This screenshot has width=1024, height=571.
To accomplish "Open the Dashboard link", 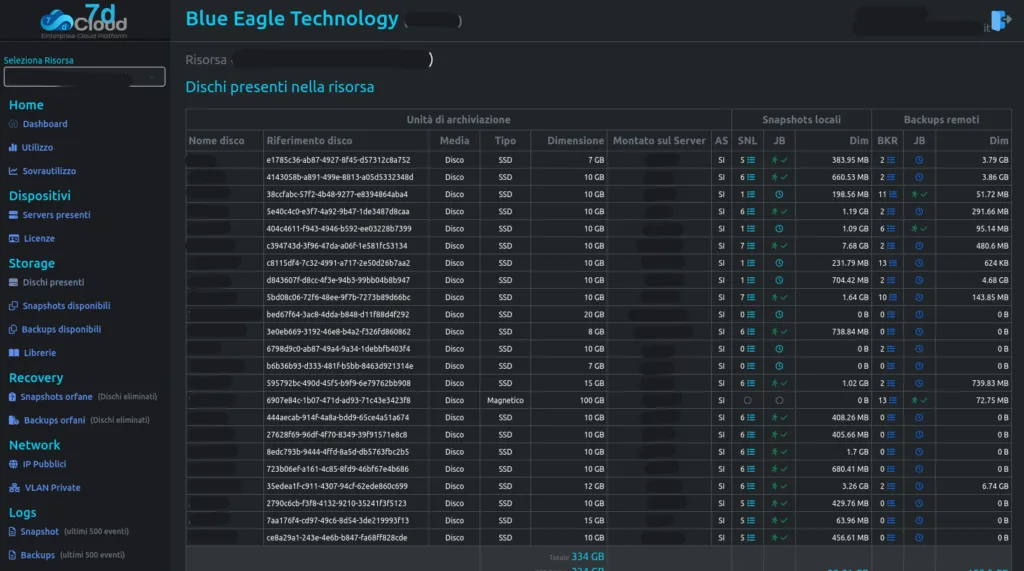I will 44,124.
